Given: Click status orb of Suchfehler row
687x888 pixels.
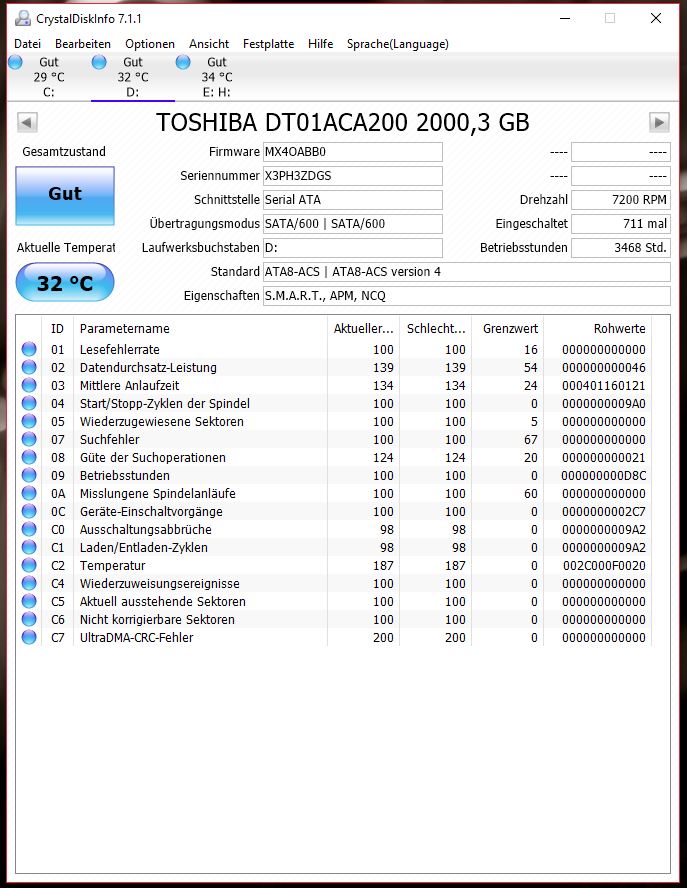Looking at the screenshot, I should tap(29, 439).
